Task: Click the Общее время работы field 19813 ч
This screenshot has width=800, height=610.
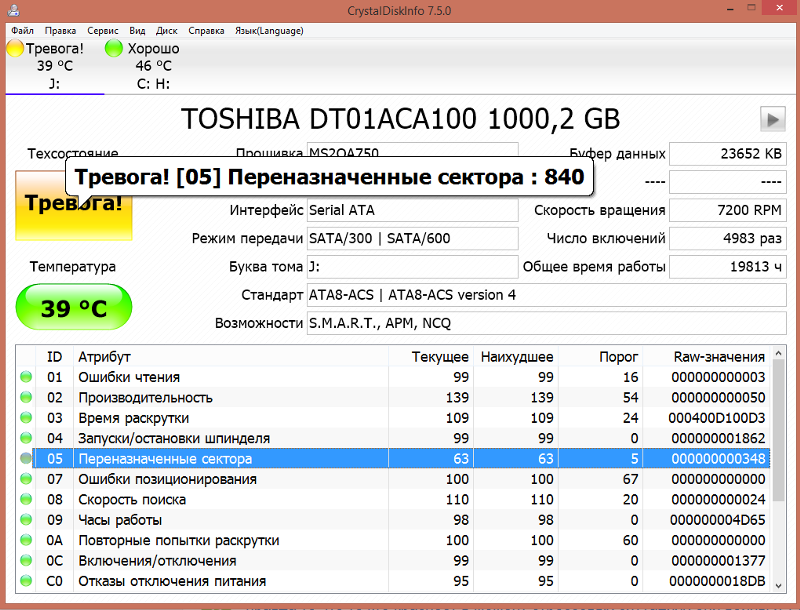Action: 728,266
